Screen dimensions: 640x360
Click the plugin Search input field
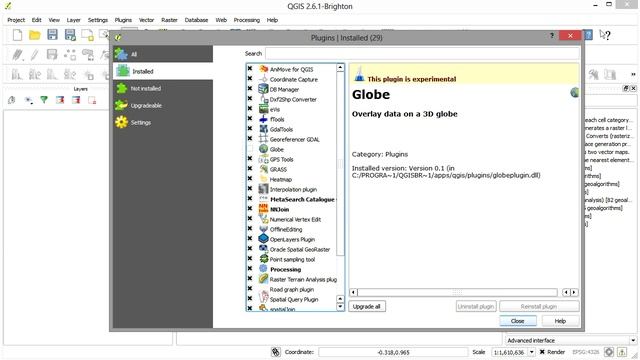click(x=422, y=53)
